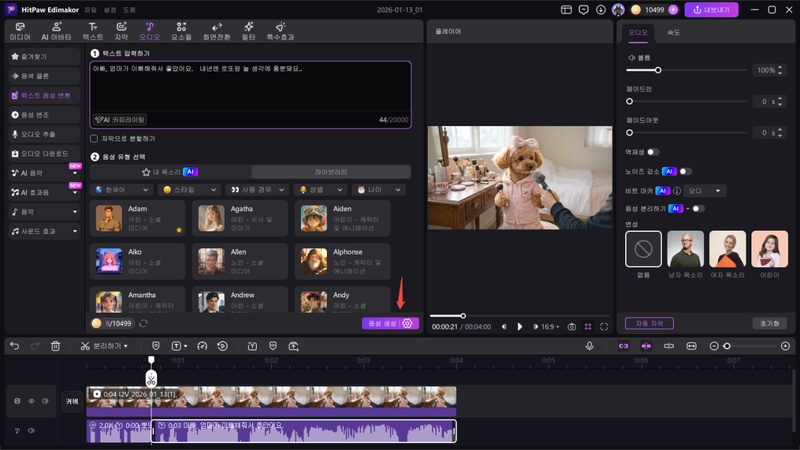This screenshot has height=450, width=800.
Task: Take a snapshot with the camera icon
Action: click(571, 326)
